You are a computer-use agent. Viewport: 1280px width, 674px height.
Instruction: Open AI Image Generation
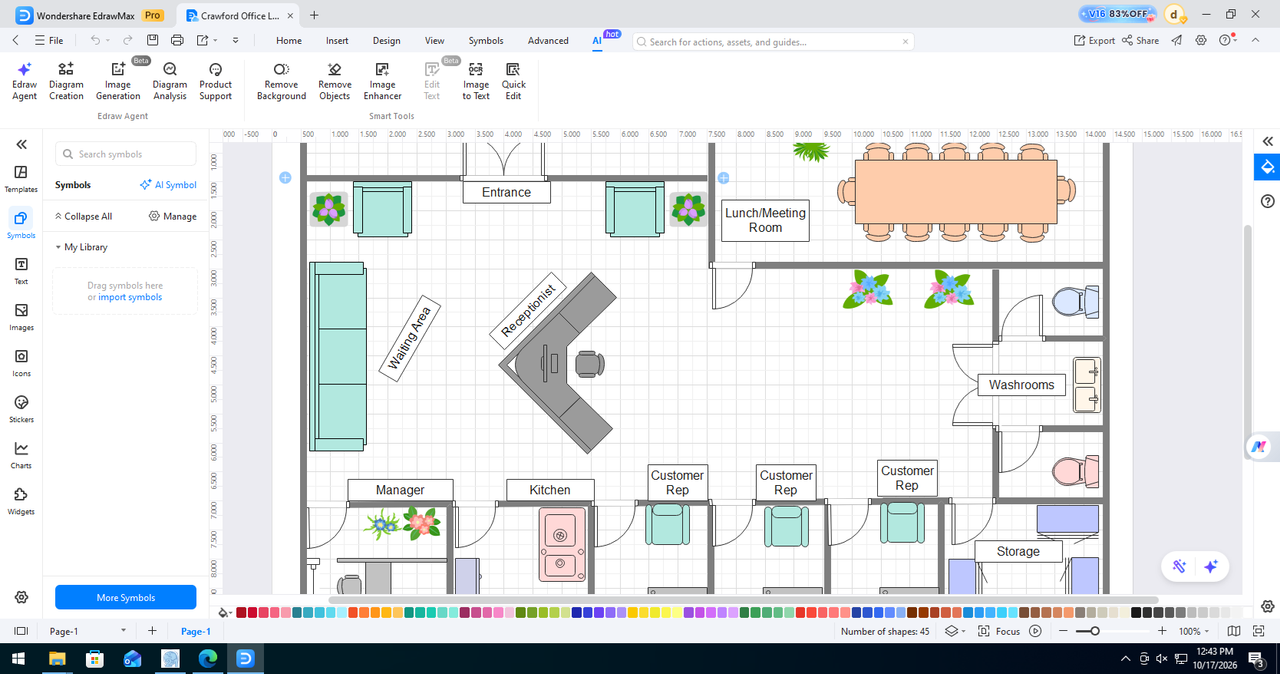[x=118, y=81]
